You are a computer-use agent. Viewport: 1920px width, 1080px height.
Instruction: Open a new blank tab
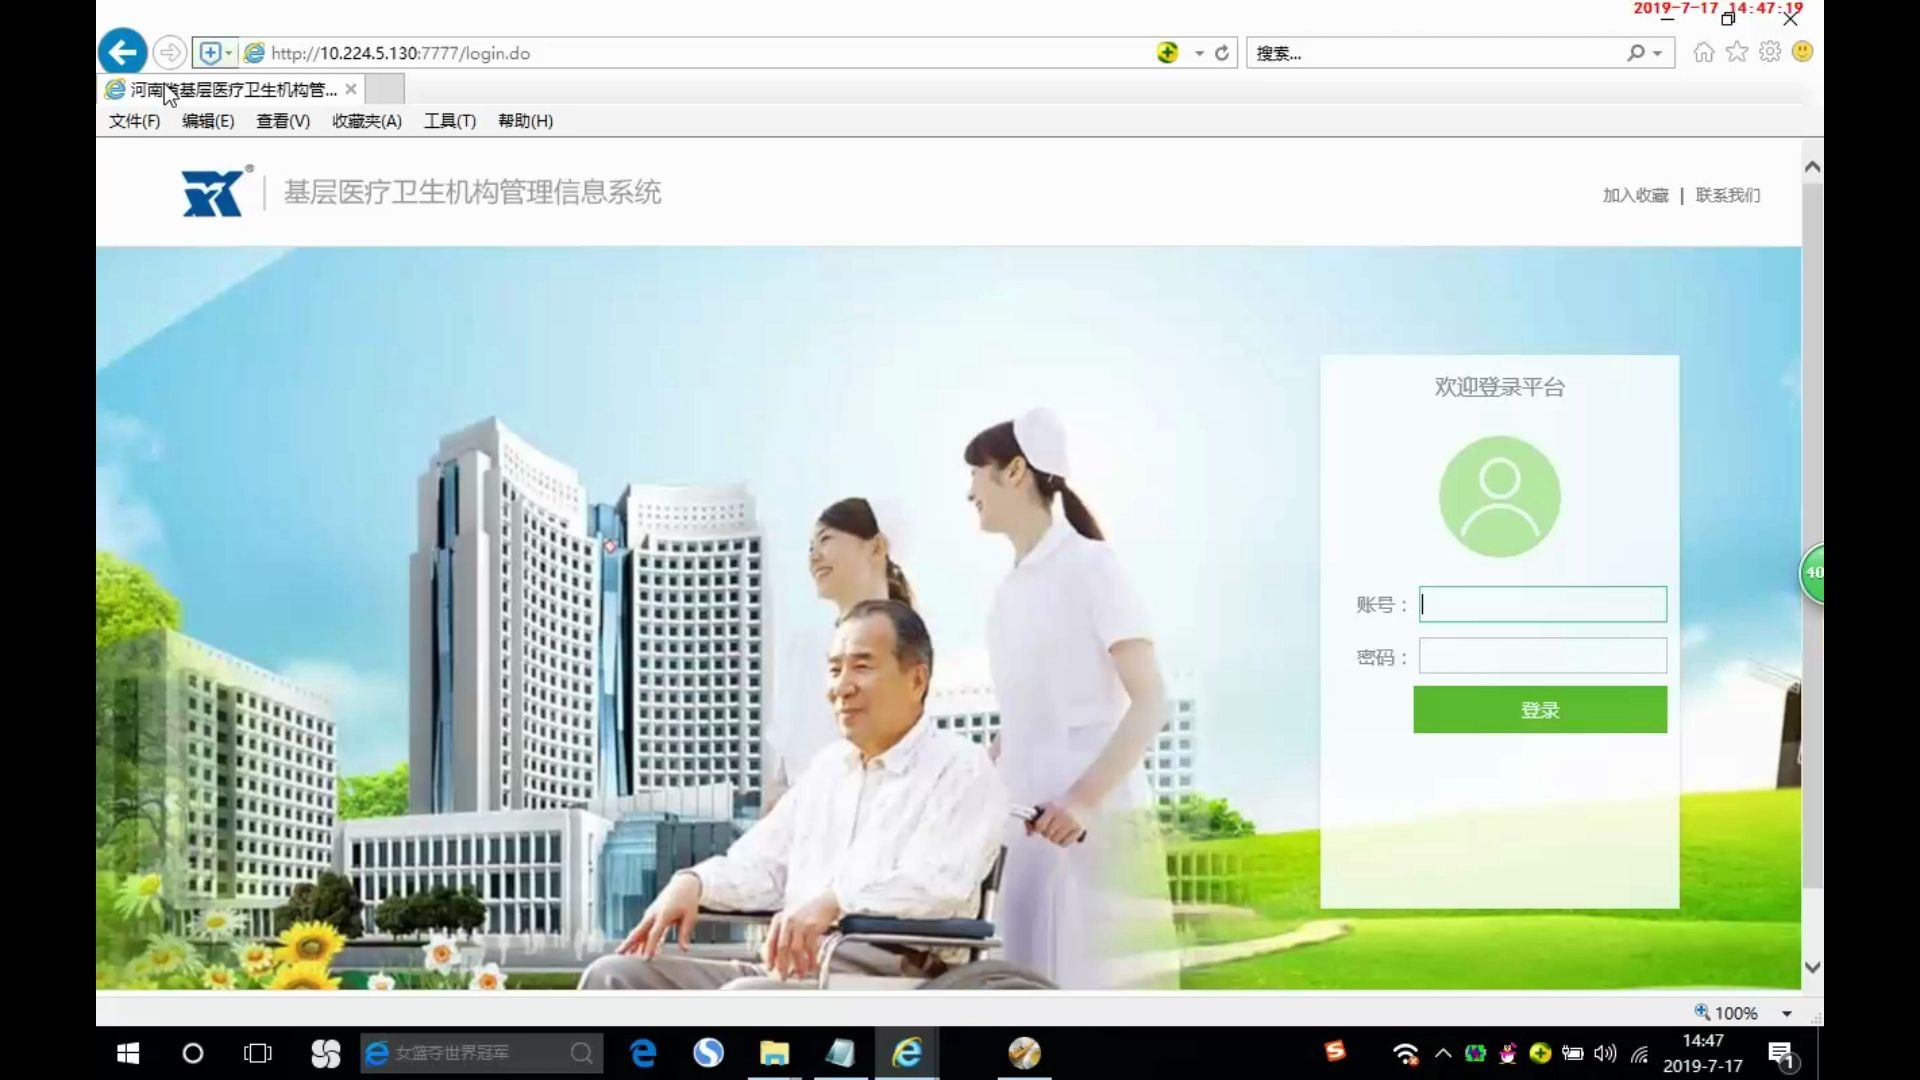[x=385, y=89]
